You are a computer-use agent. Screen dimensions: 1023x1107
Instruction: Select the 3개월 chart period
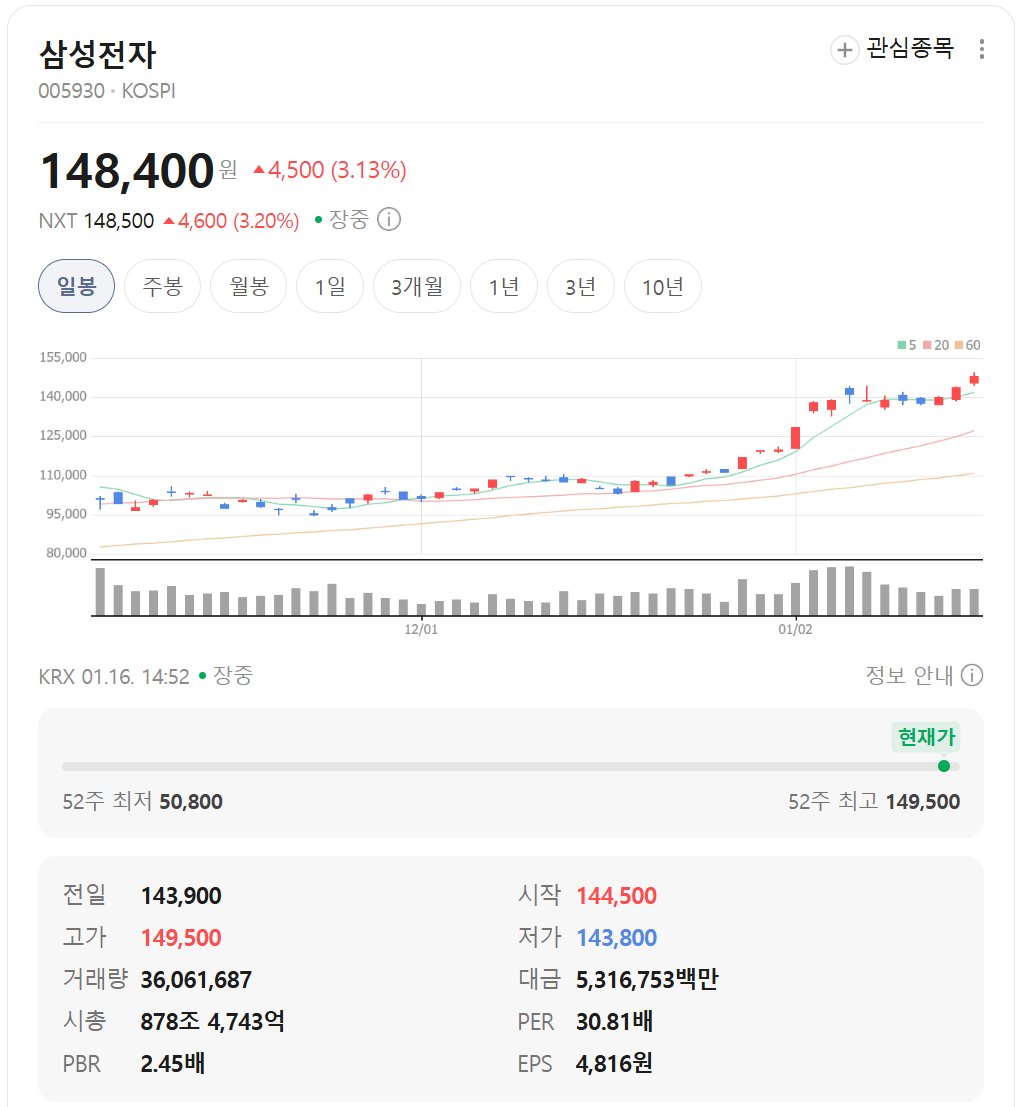point(416,285)
